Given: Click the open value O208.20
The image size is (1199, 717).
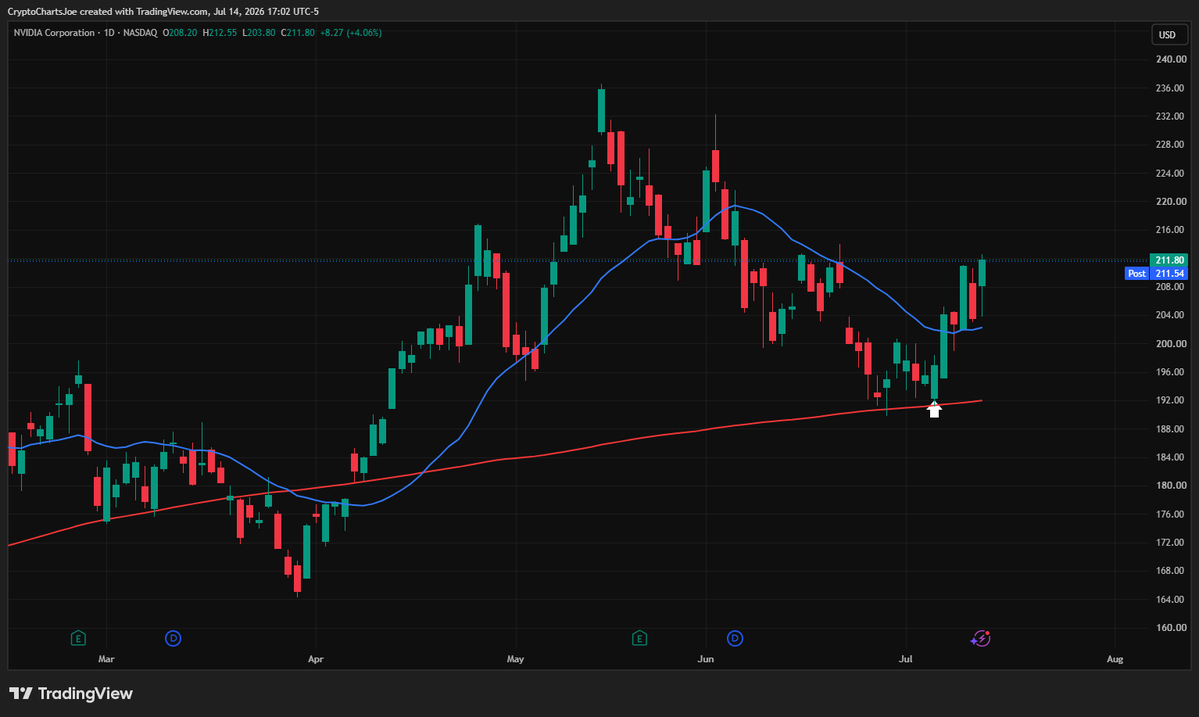Looking at the screenshot, I should coord(180,33).
